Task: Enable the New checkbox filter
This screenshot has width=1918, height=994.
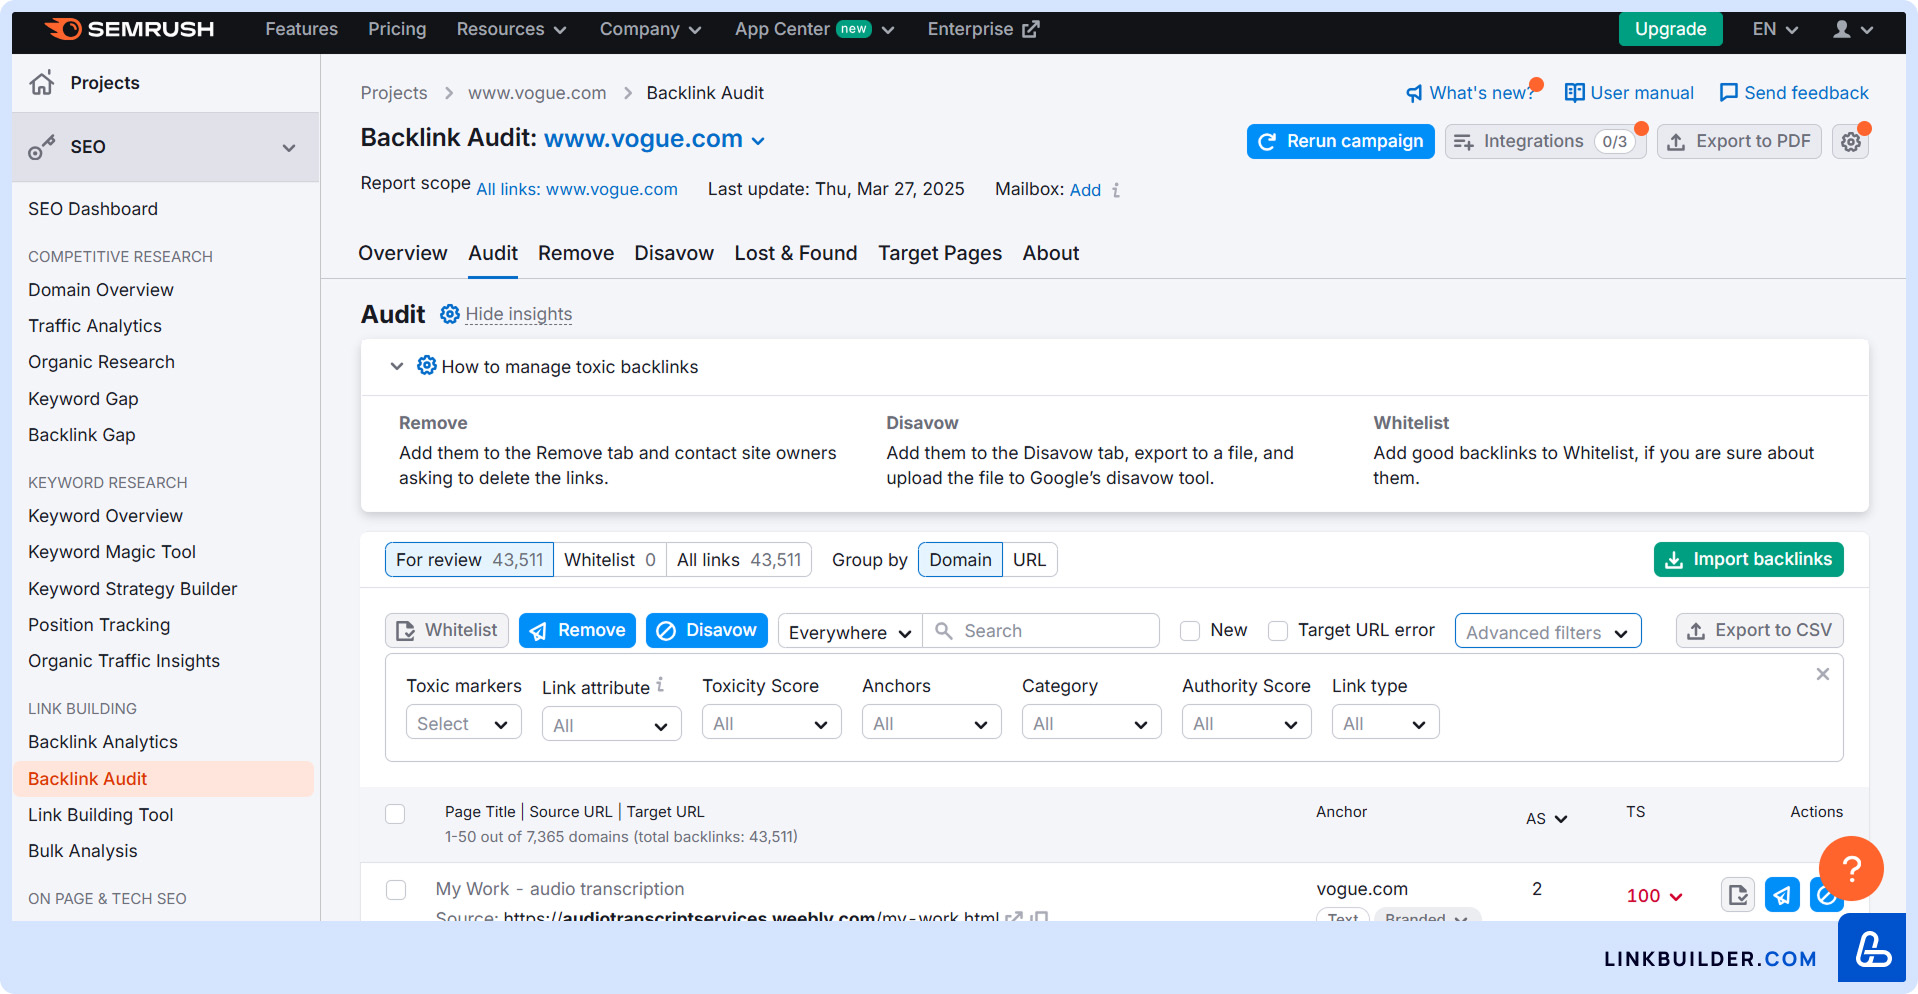Action: tap(1190, 631)
